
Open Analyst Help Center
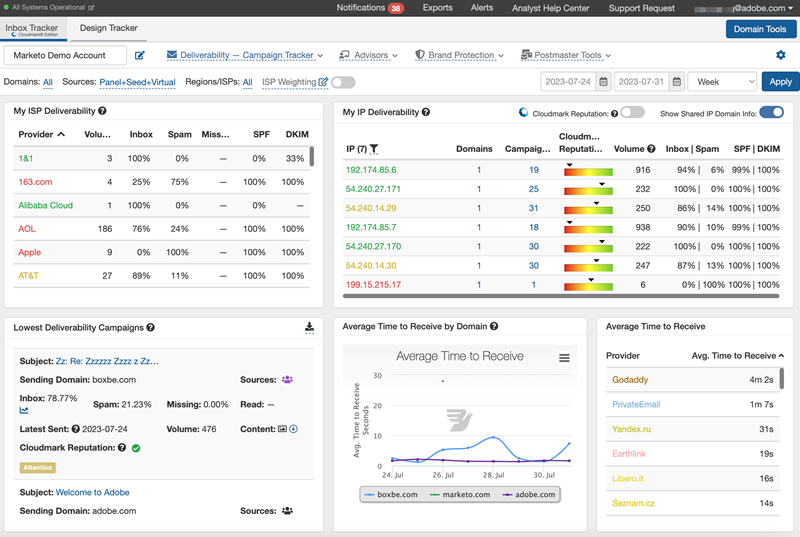(x=551, y=8)
